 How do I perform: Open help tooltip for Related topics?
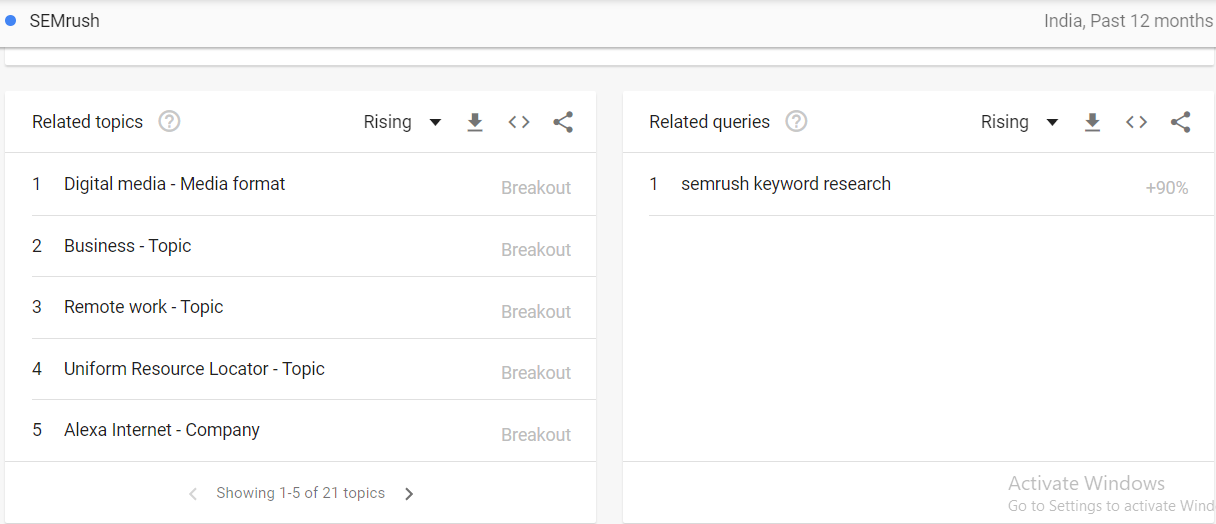pyautogui.click(x=170, y=122)
